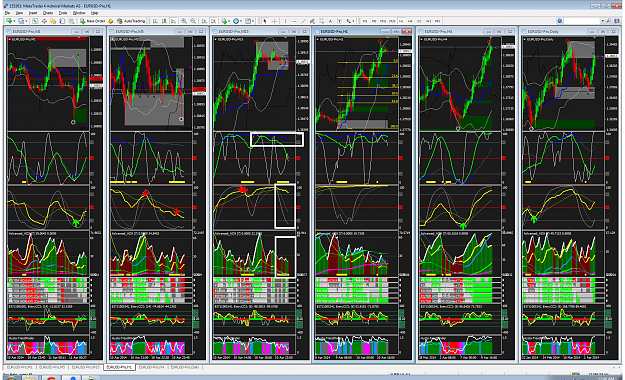Open the Insert menu

[33, 13]
